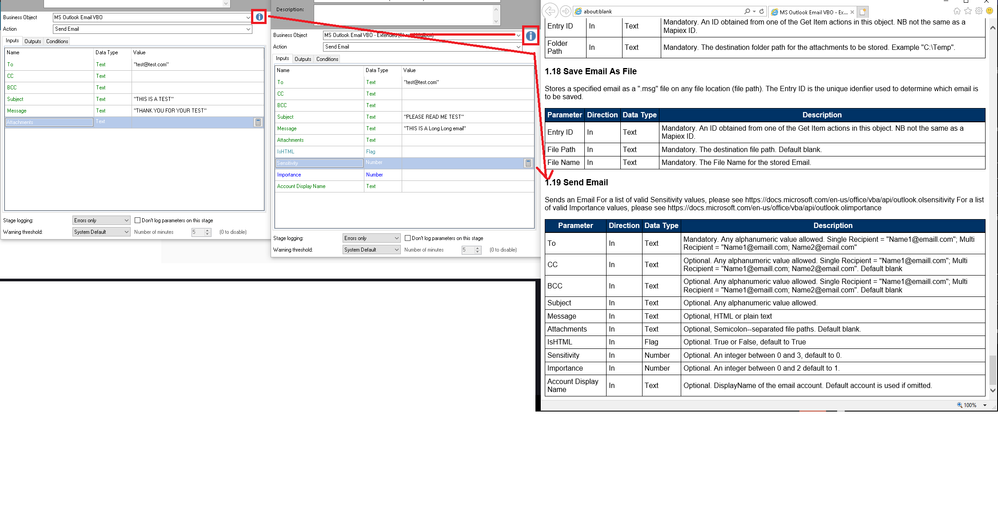Go back in Internet Explorer

(551, 11)
